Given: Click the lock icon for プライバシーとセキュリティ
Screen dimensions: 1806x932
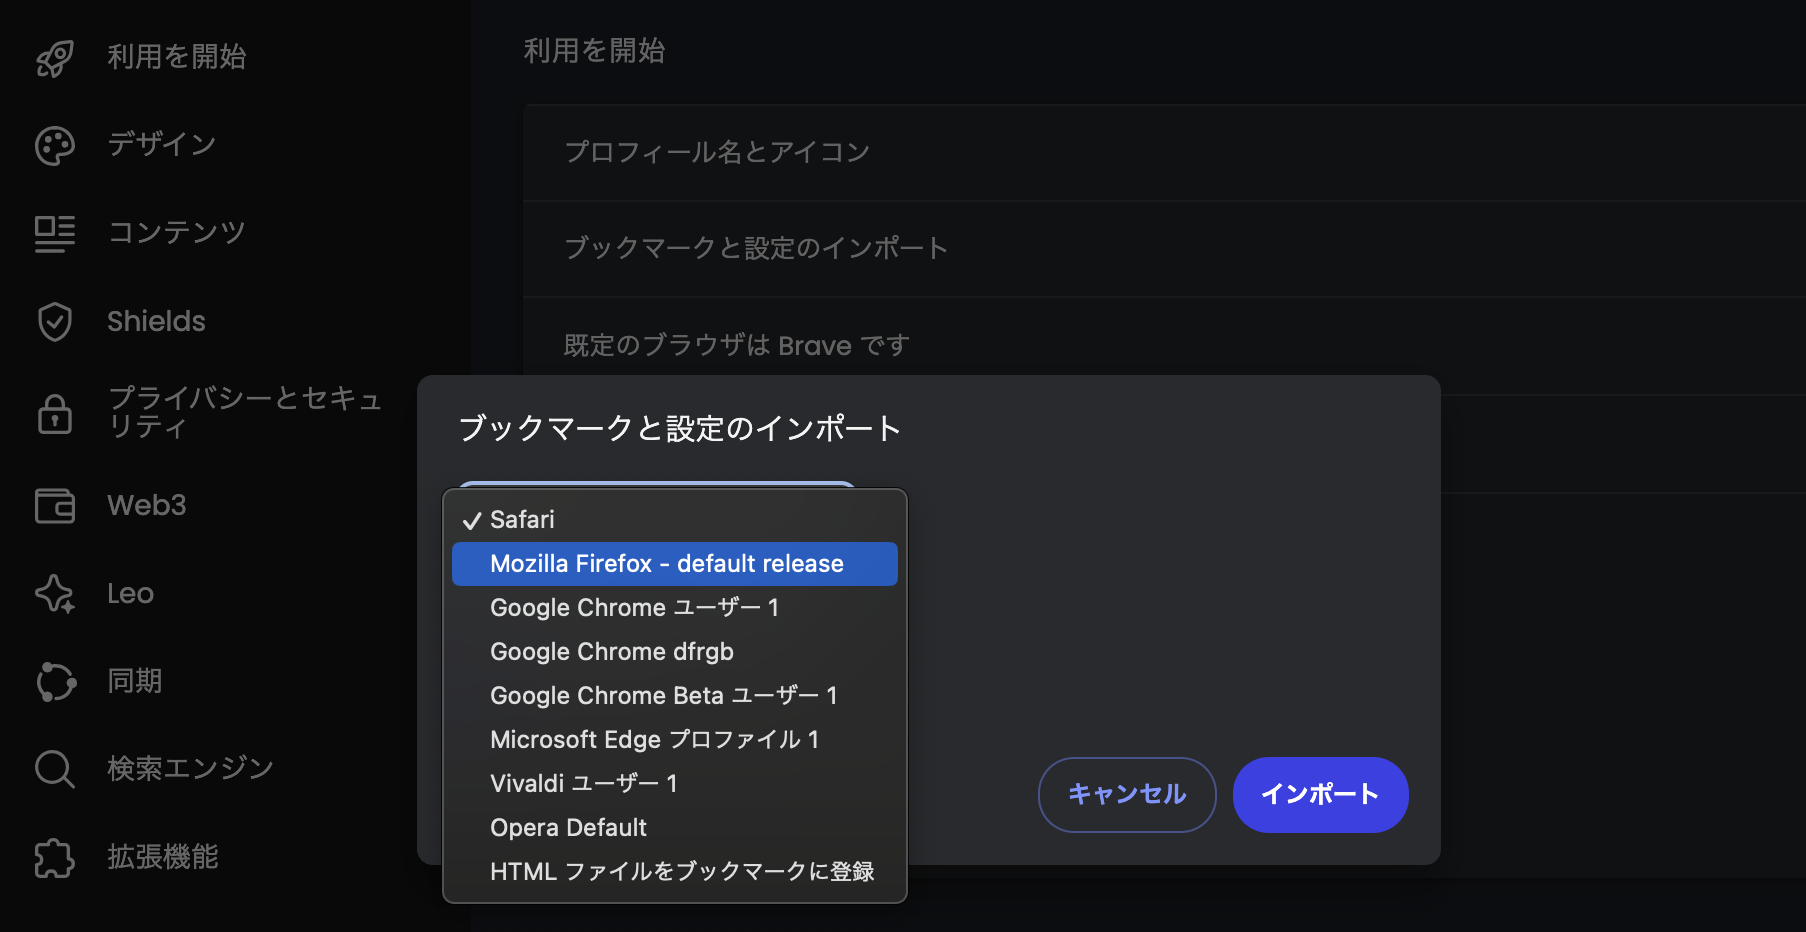Looking at the screenshot, I should [55, 413].
